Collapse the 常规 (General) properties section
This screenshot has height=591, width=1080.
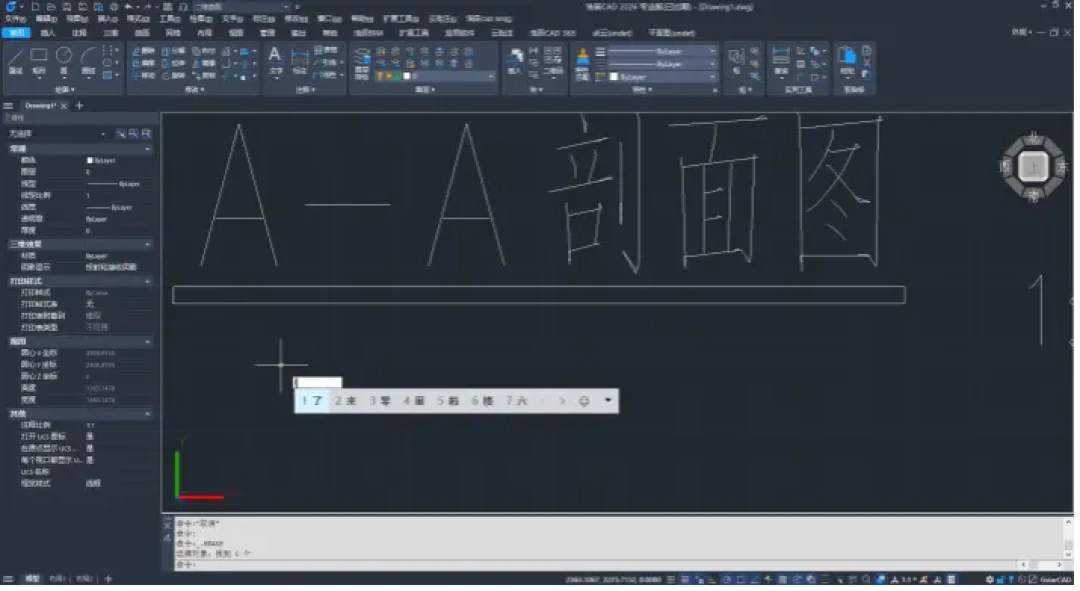(147, 149)
